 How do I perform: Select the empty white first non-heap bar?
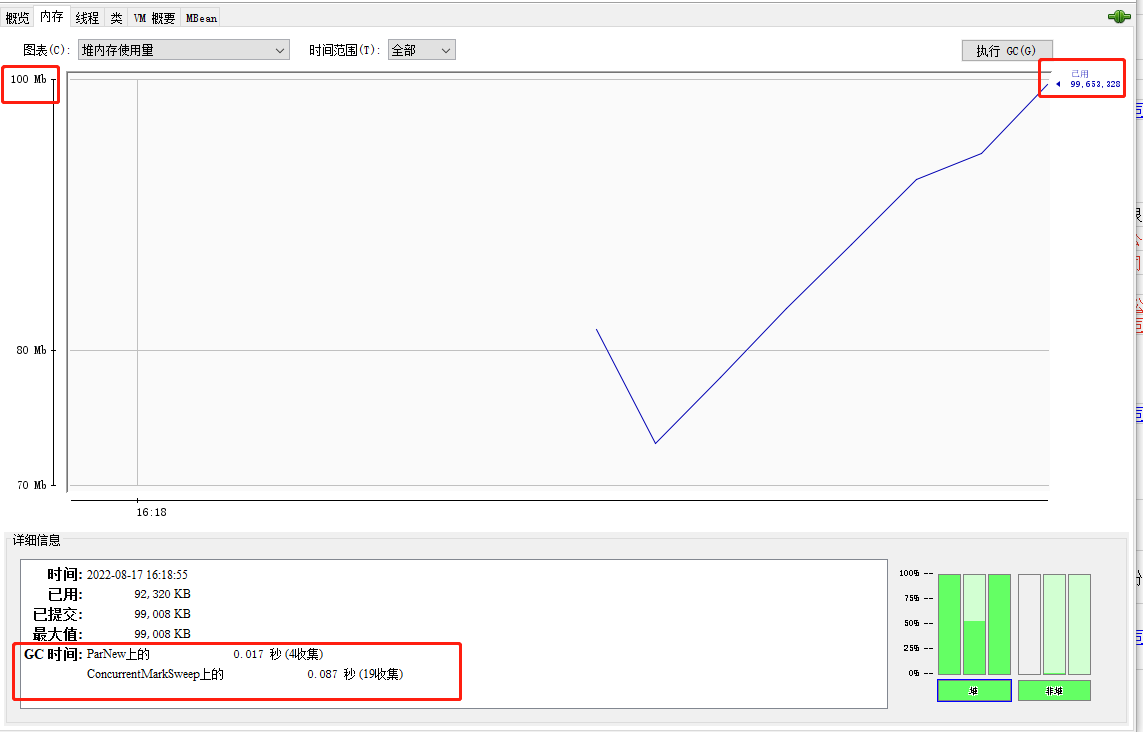(x=1029, y=624)
